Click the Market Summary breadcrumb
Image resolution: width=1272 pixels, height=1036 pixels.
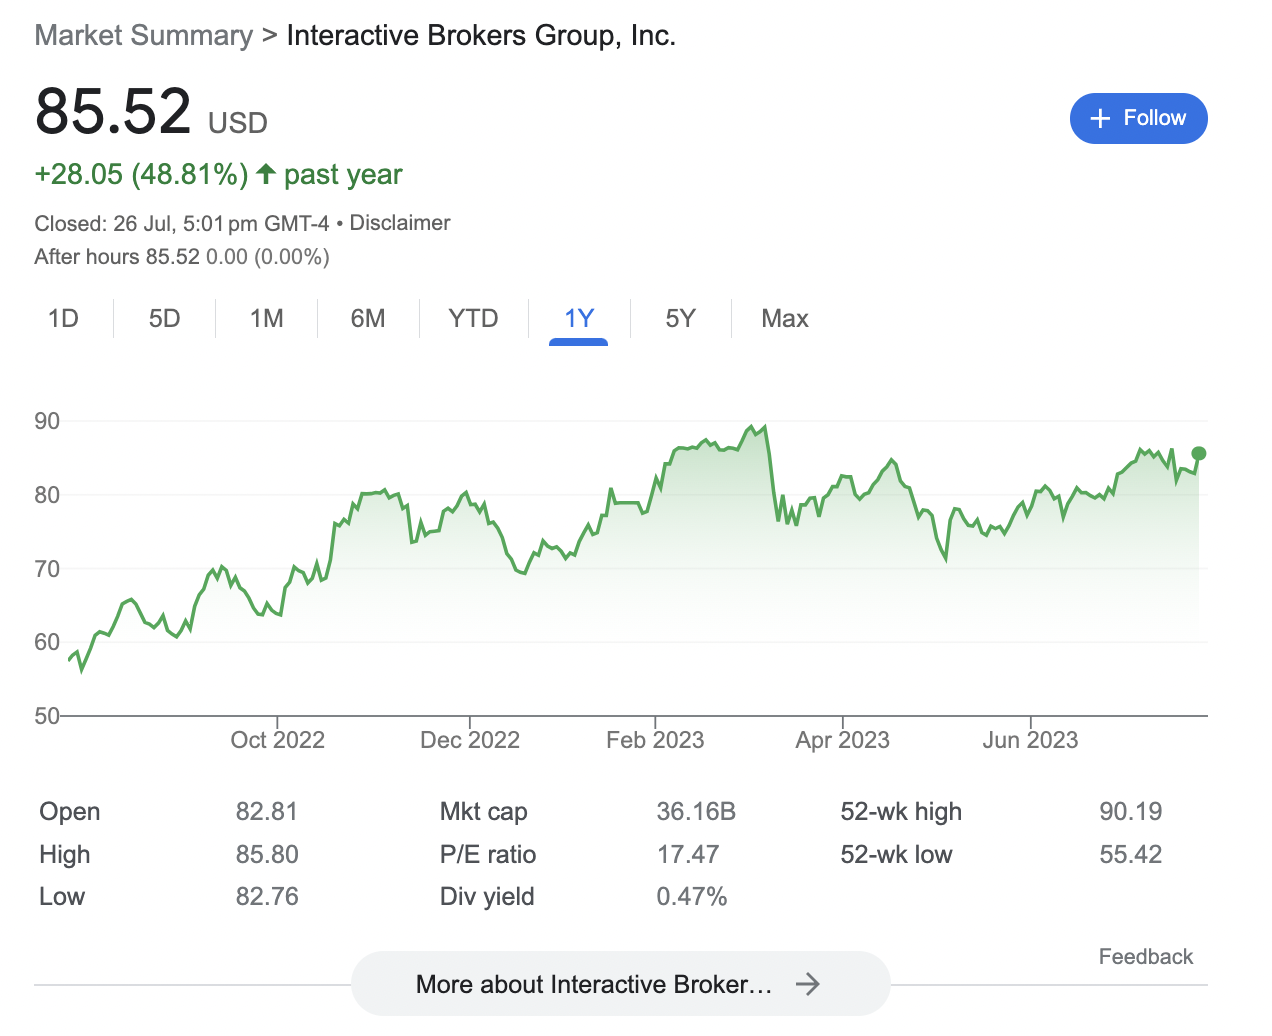click(144, 36)
